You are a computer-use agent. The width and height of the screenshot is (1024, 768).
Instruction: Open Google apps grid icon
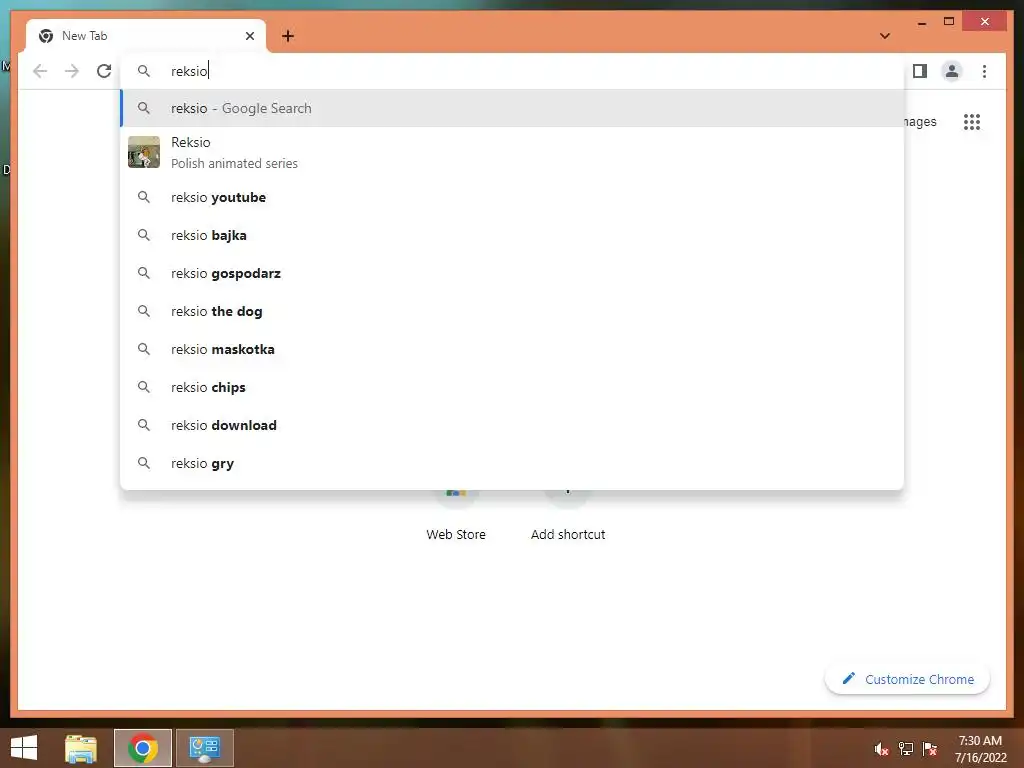(x=972, y=122)
